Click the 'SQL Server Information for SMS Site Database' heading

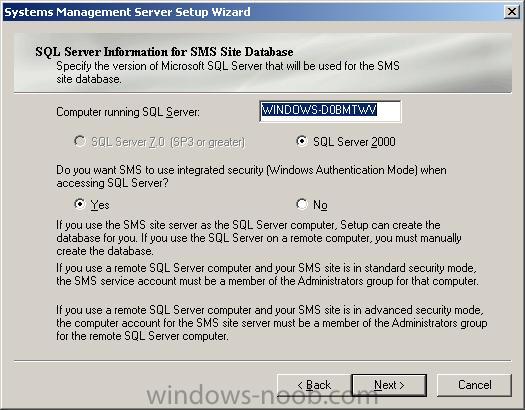tap(164, 52)
